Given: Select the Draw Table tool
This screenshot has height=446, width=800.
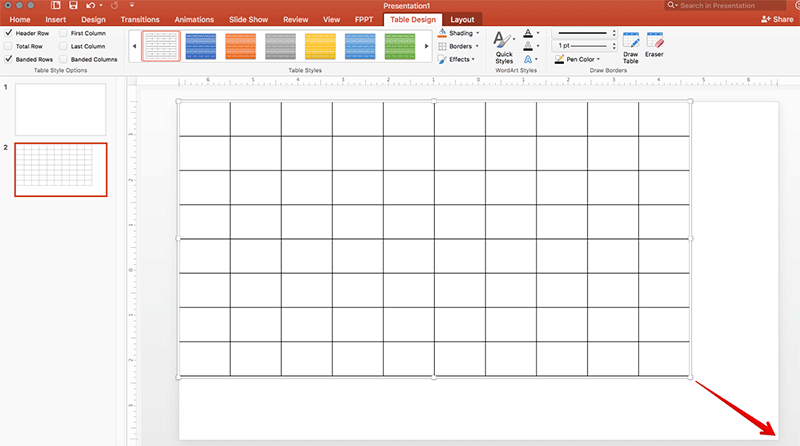Looking at the screenshot, I should coord(631,45).
